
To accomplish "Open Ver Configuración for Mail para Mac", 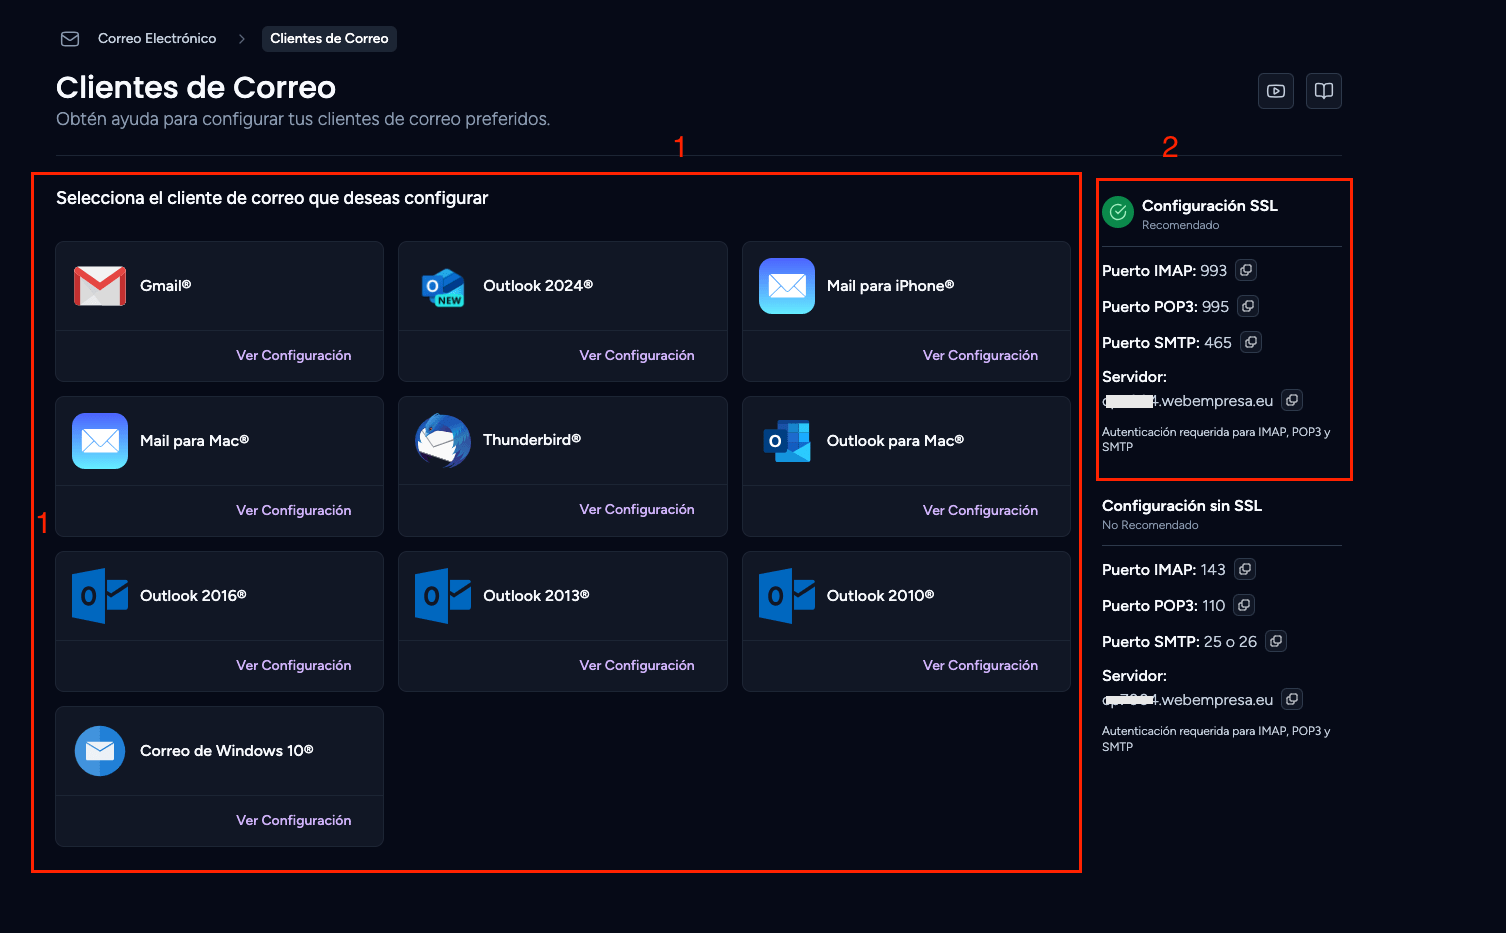I will click(293, 510).
